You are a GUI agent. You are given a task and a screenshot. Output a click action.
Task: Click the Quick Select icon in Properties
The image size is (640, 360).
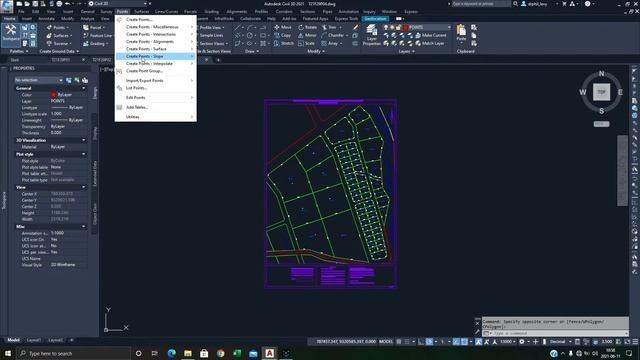[85, 80]
